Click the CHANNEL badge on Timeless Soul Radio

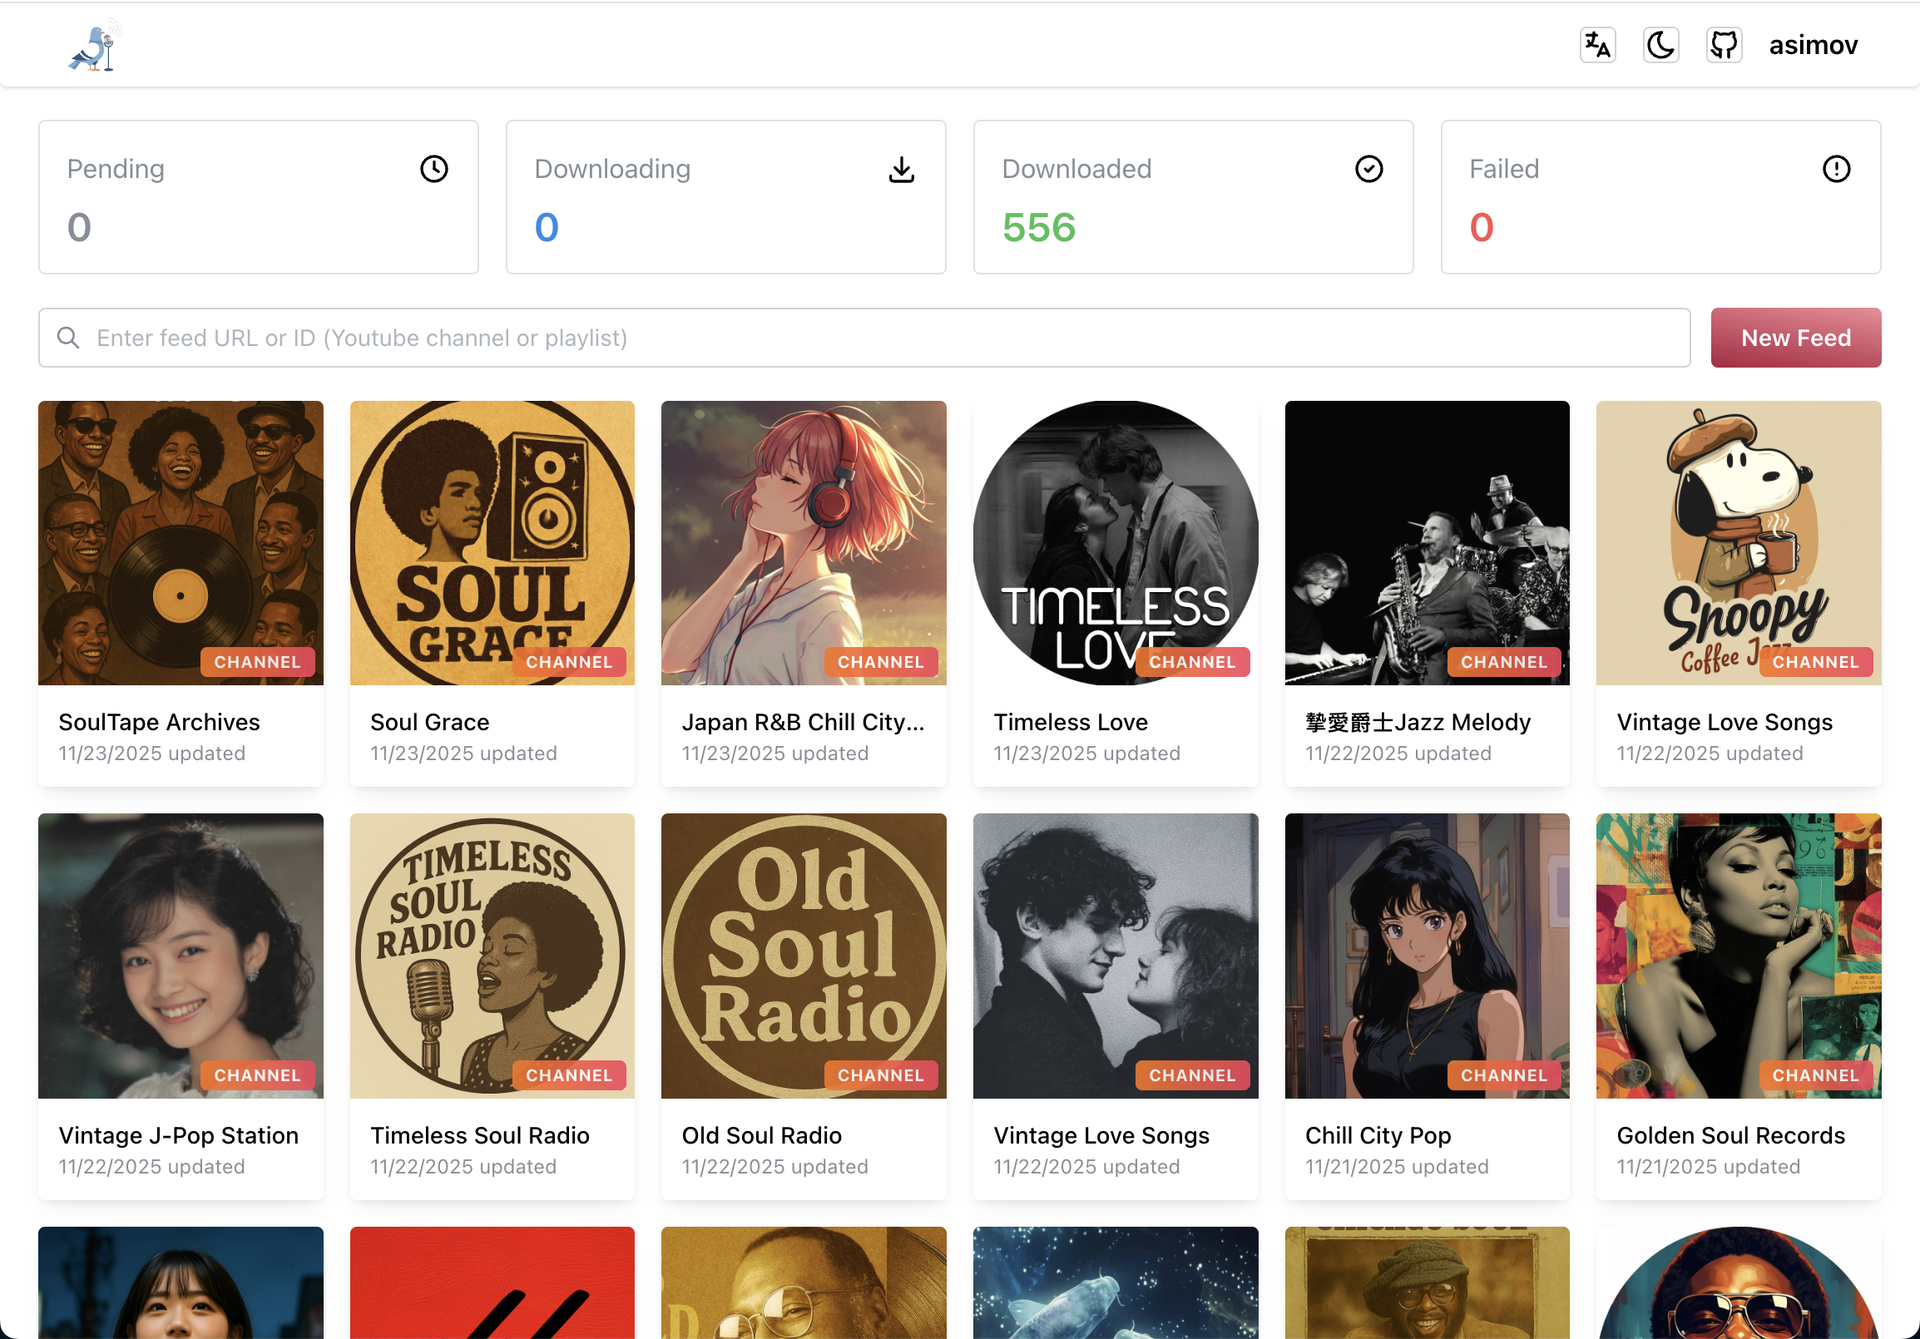[569, 1075]
